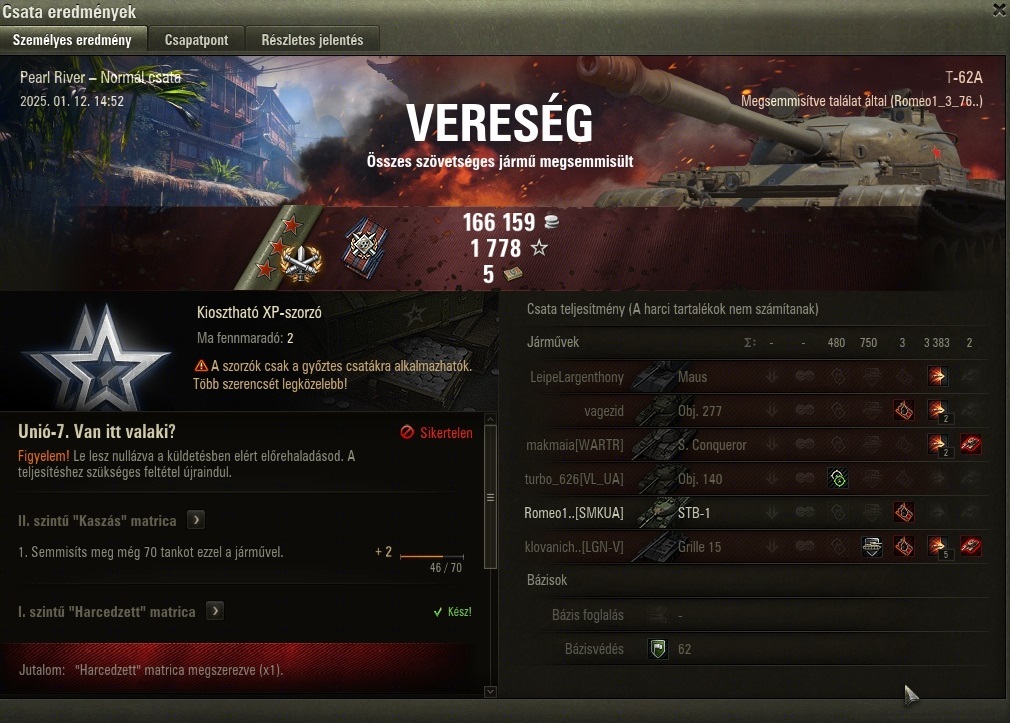1010x723 pixels.
Task: Click the mission list scrollbar handle
Action: coord(490,497)
